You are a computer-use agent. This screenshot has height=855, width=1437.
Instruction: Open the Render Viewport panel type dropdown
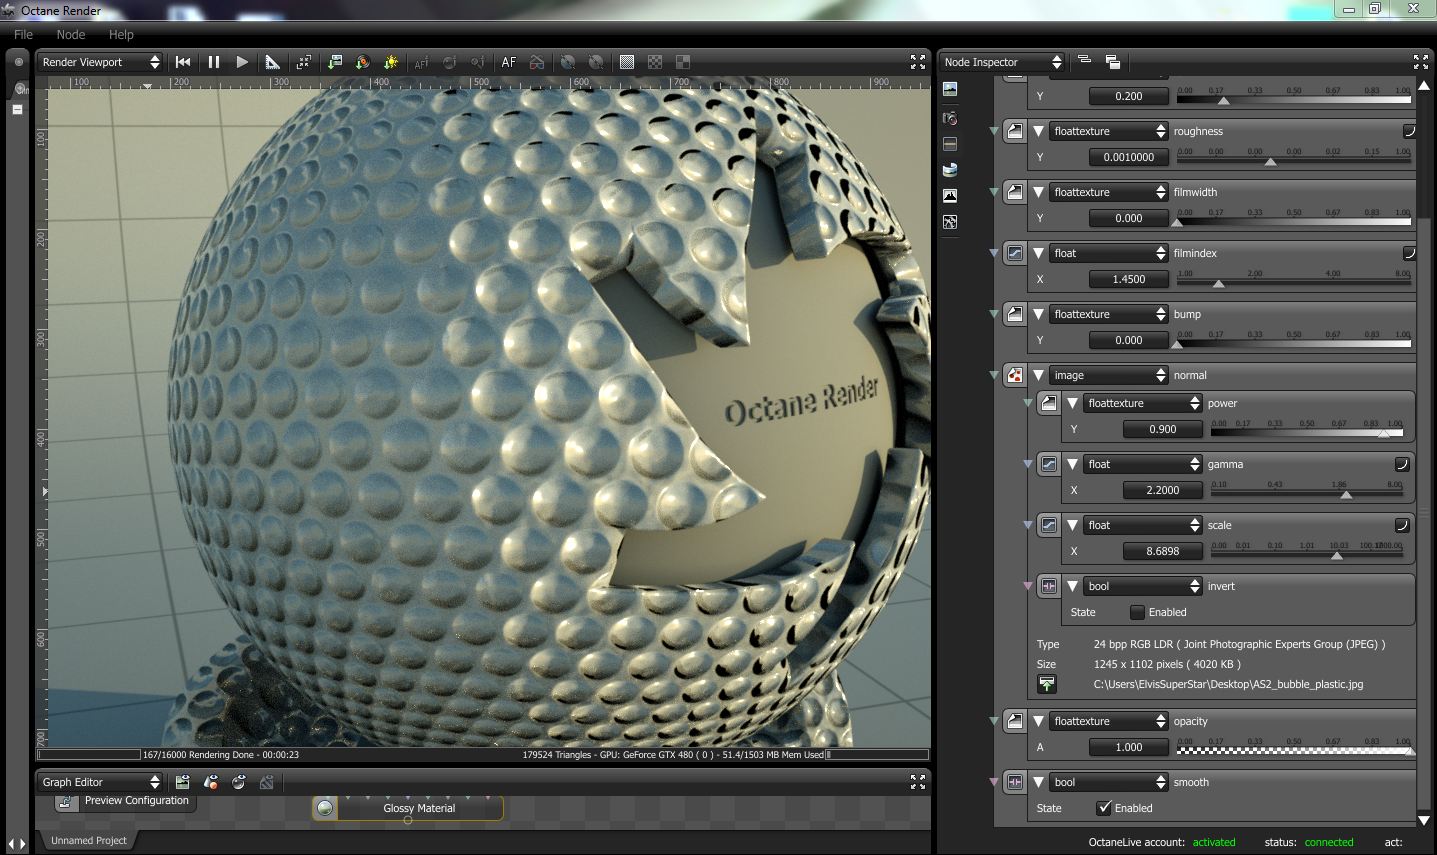click(100, 62)
